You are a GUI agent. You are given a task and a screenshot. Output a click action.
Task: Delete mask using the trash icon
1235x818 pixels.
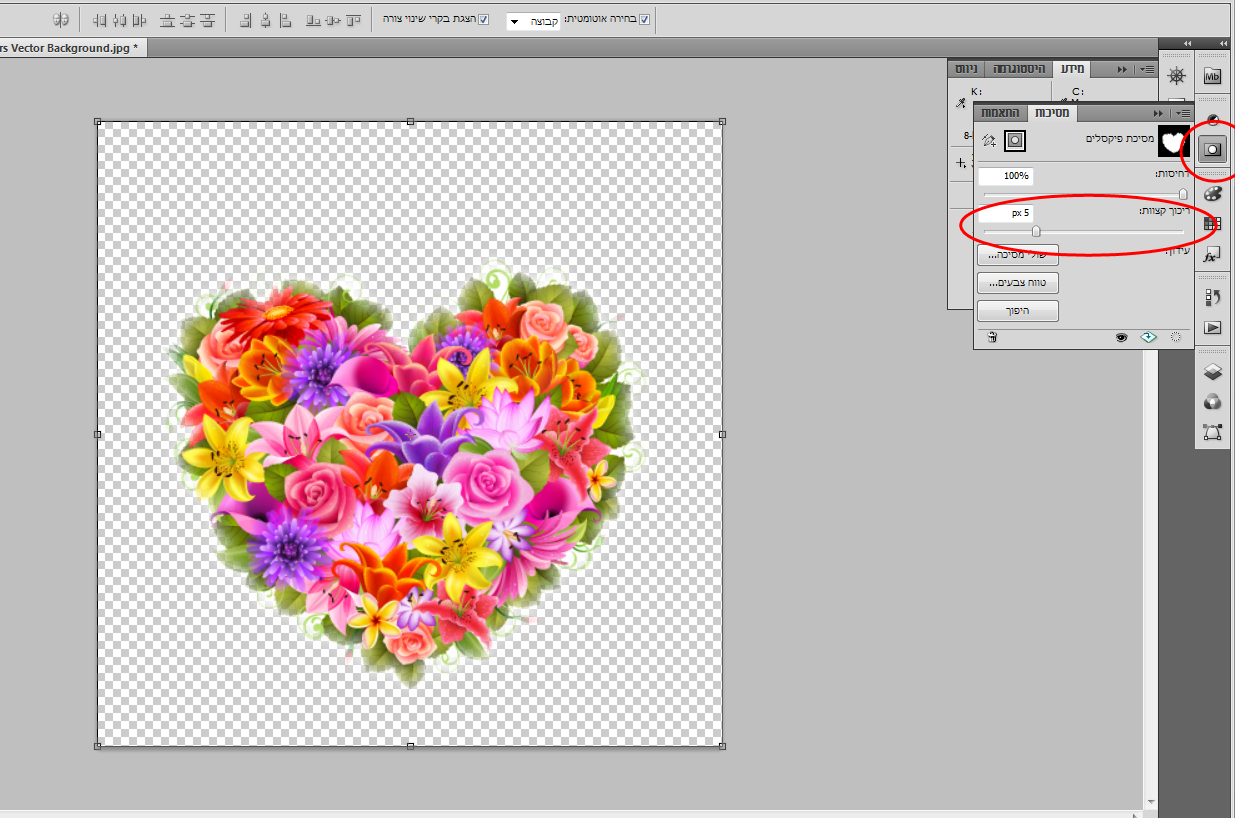tap(992, 338)
